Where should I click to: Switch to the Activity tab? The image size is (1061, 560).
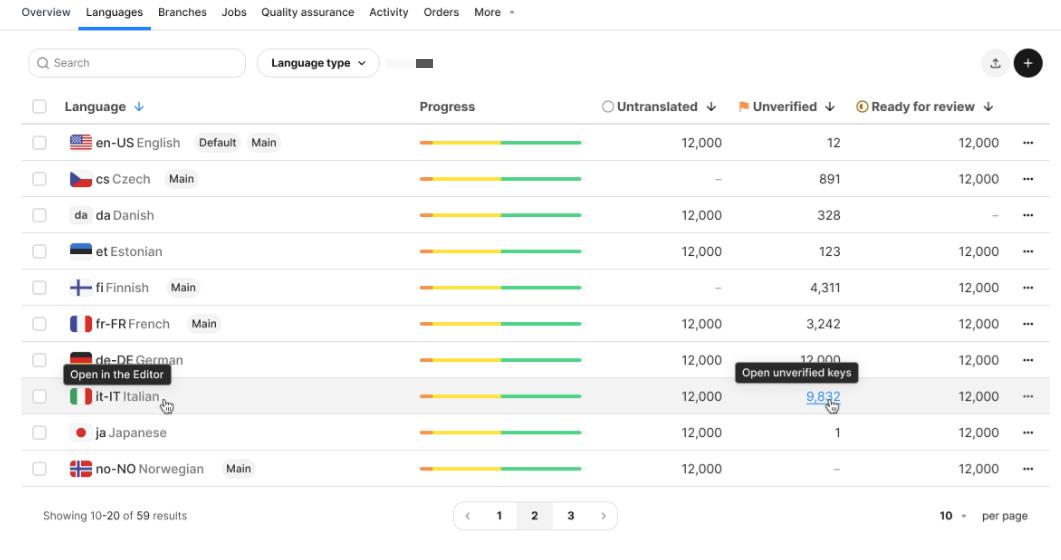tap(388, 12)
